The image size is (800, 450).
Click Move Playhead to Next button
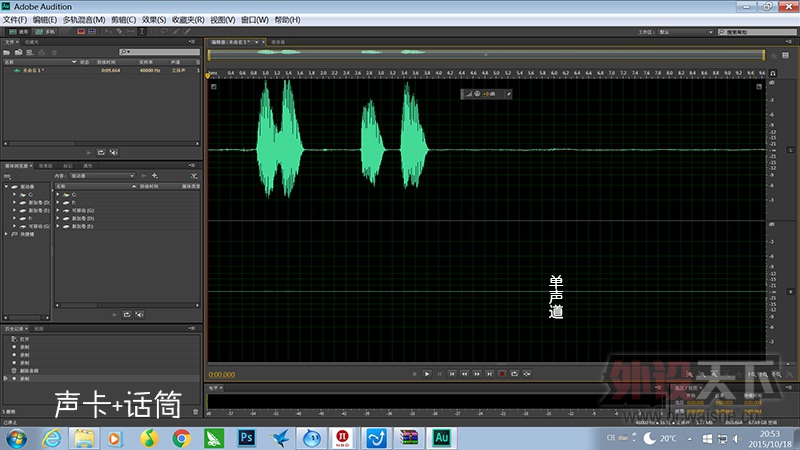pos(489,374)
